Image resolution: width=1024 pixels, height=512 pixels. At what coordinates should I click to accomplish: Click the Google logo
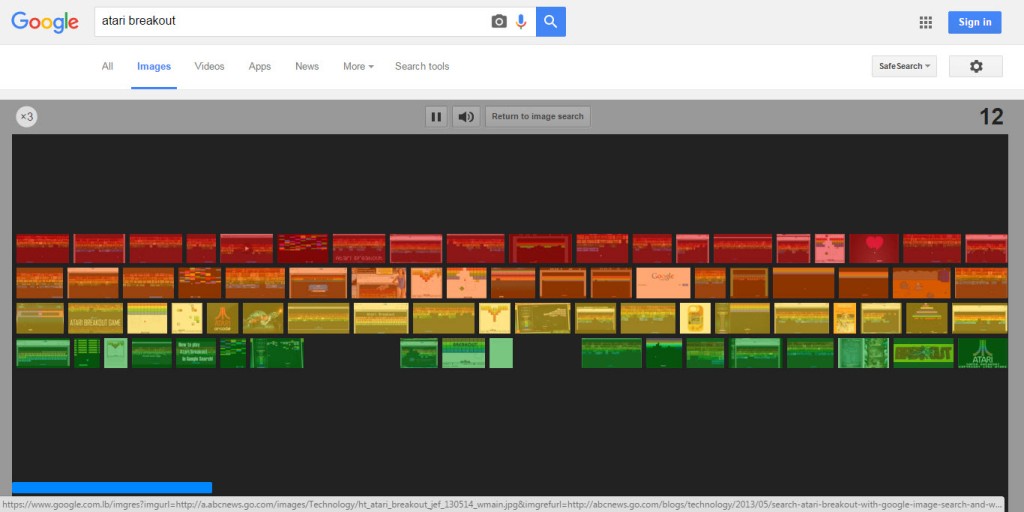[45, 22]
